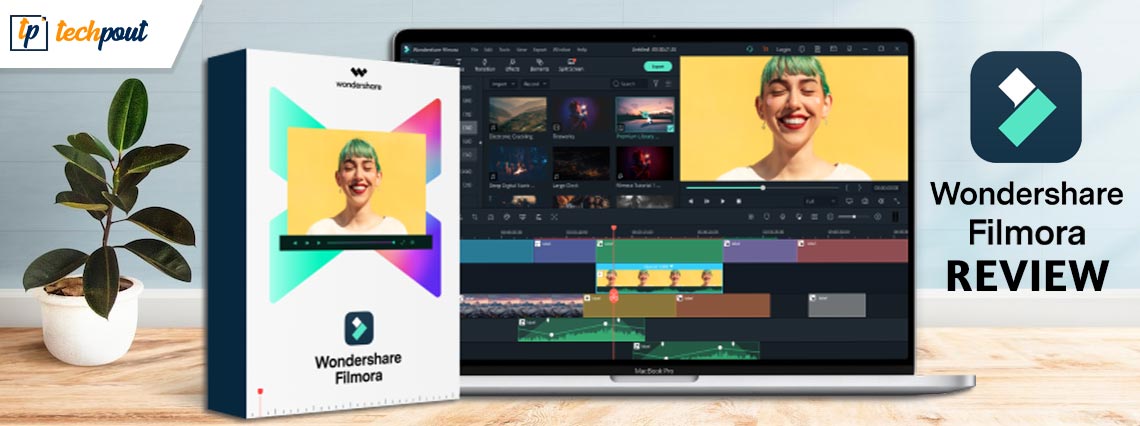Click the red scissors split button on playhead

coord(614,295)
